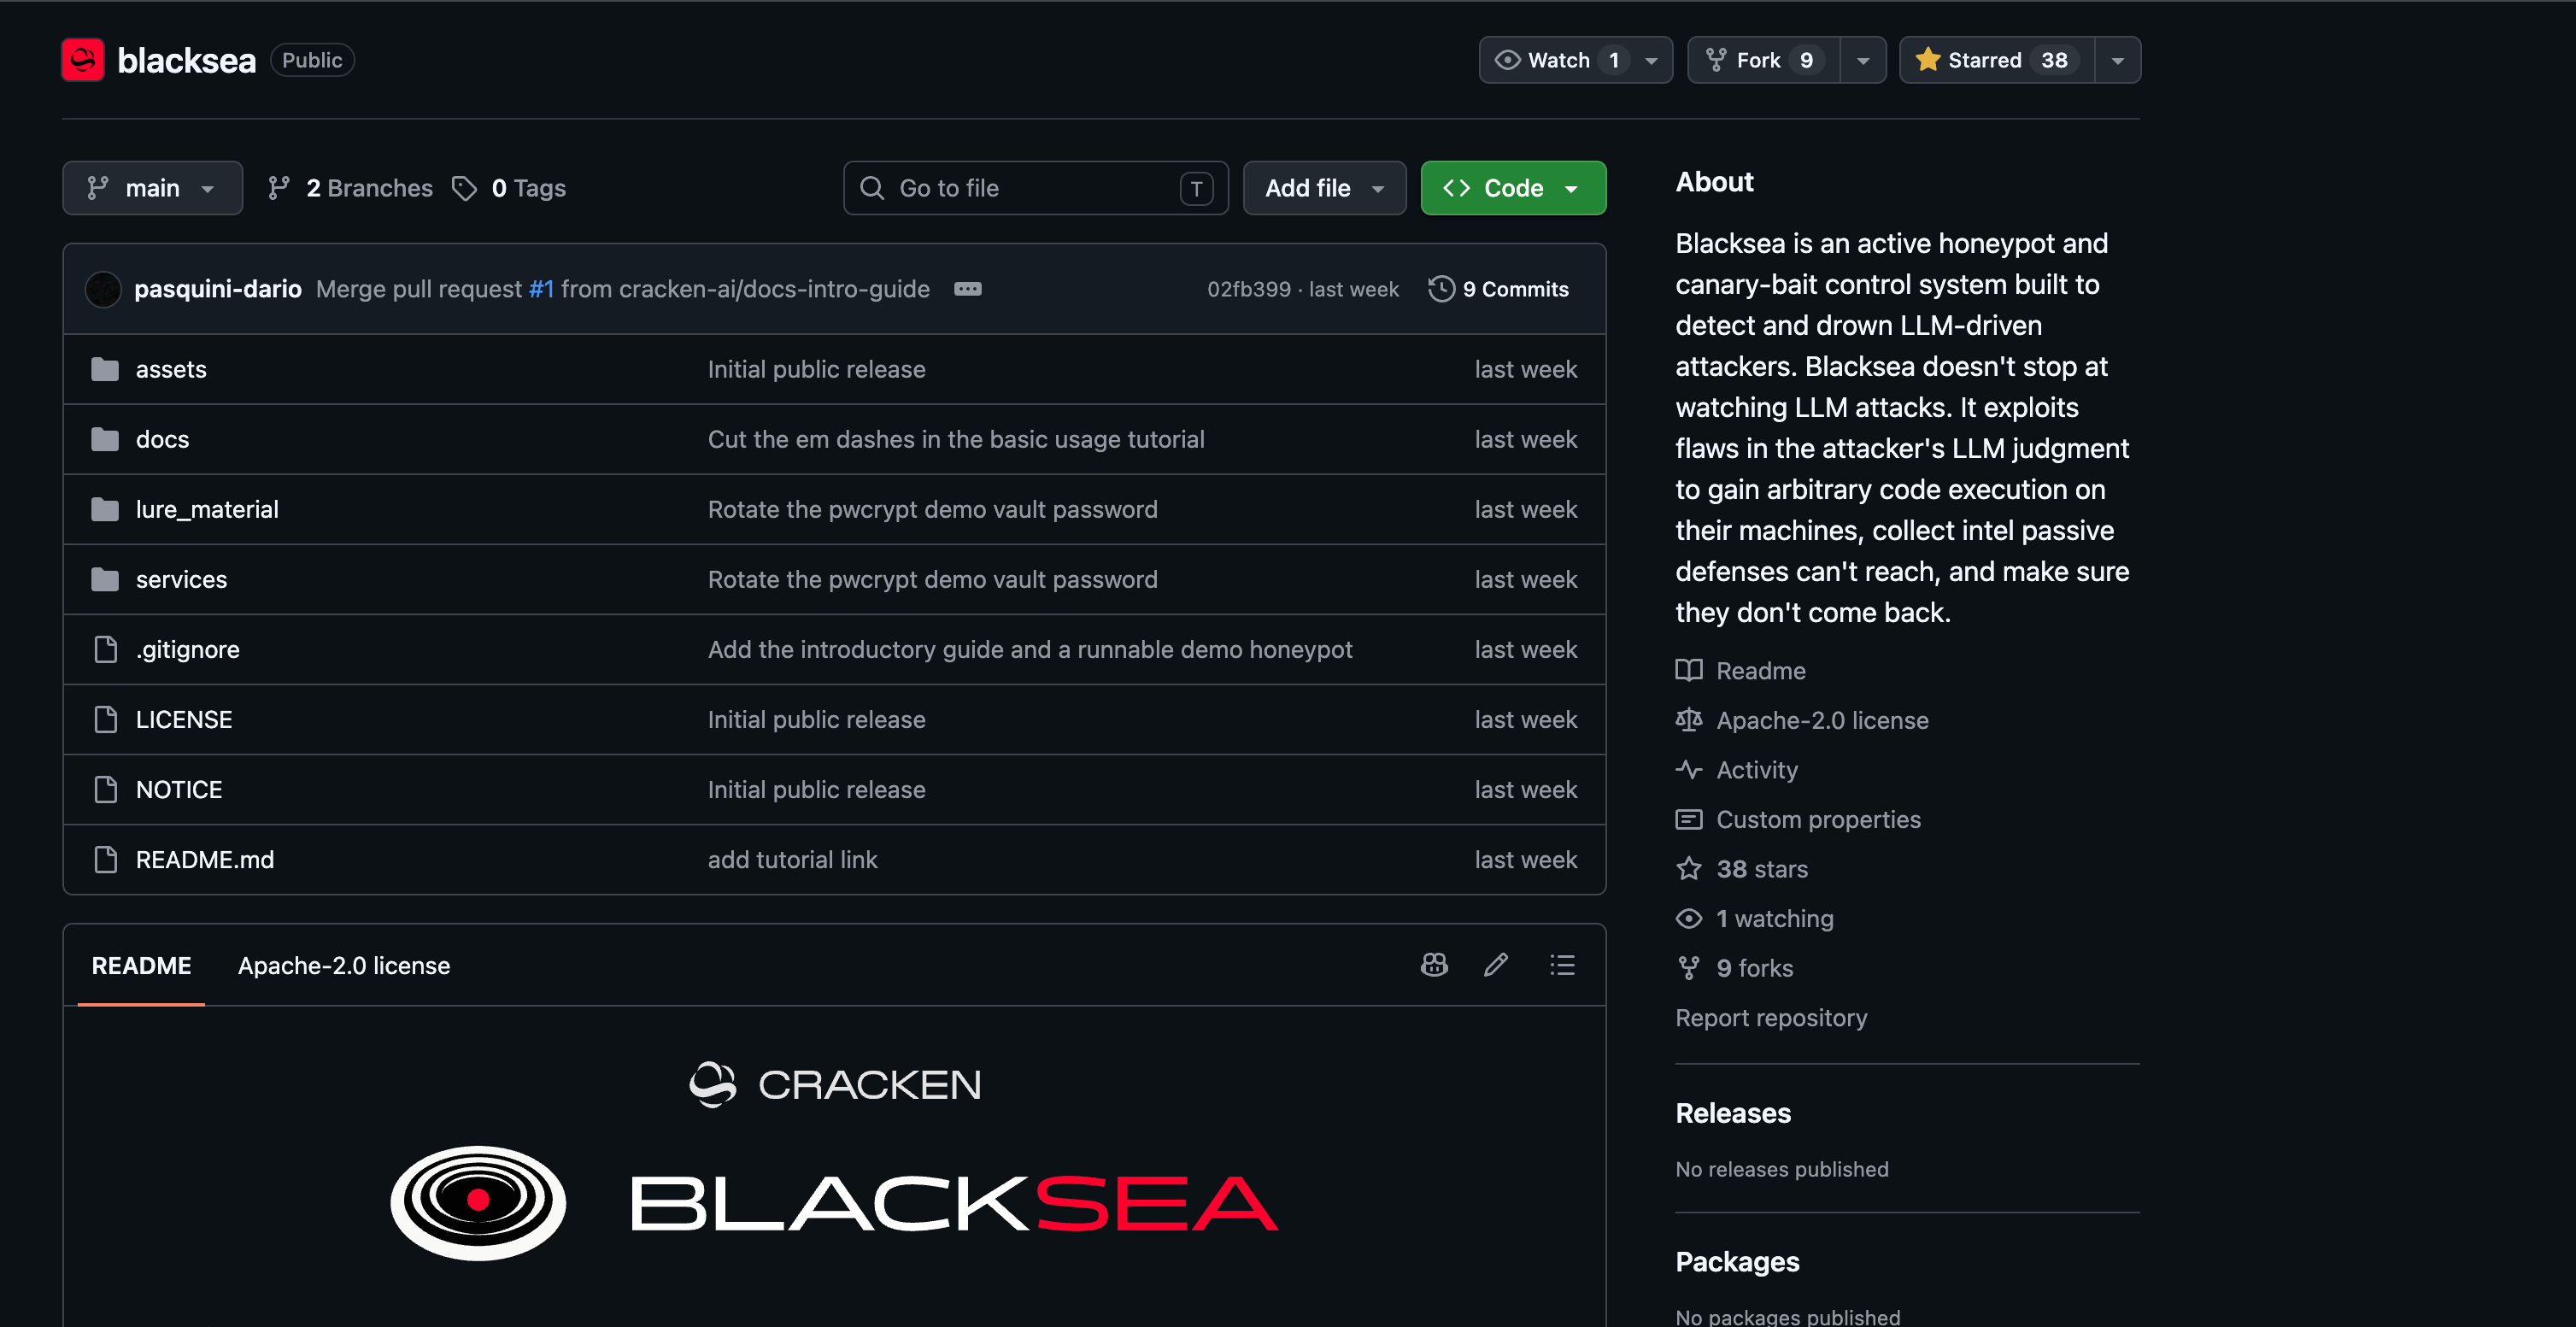The width and height of the screenshot is (2576, 1327).
Task: Click the LICENSE file icon
Action: tap(105, 719)
